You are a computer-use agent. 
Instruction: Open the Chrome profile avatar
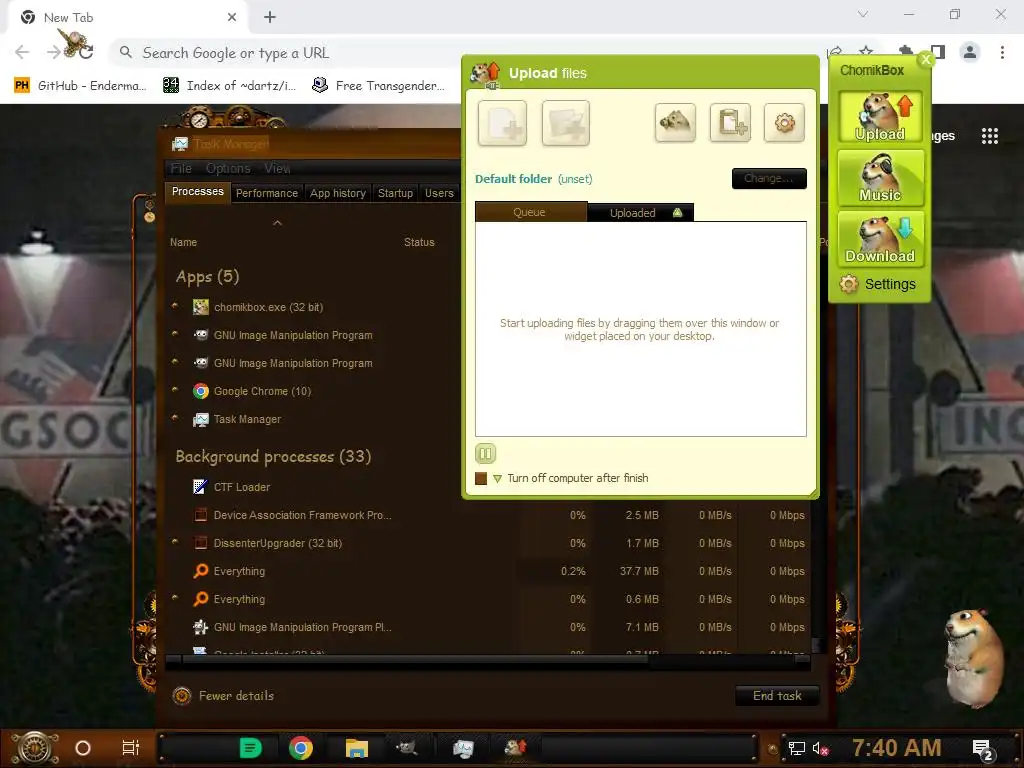click(970, 52)
